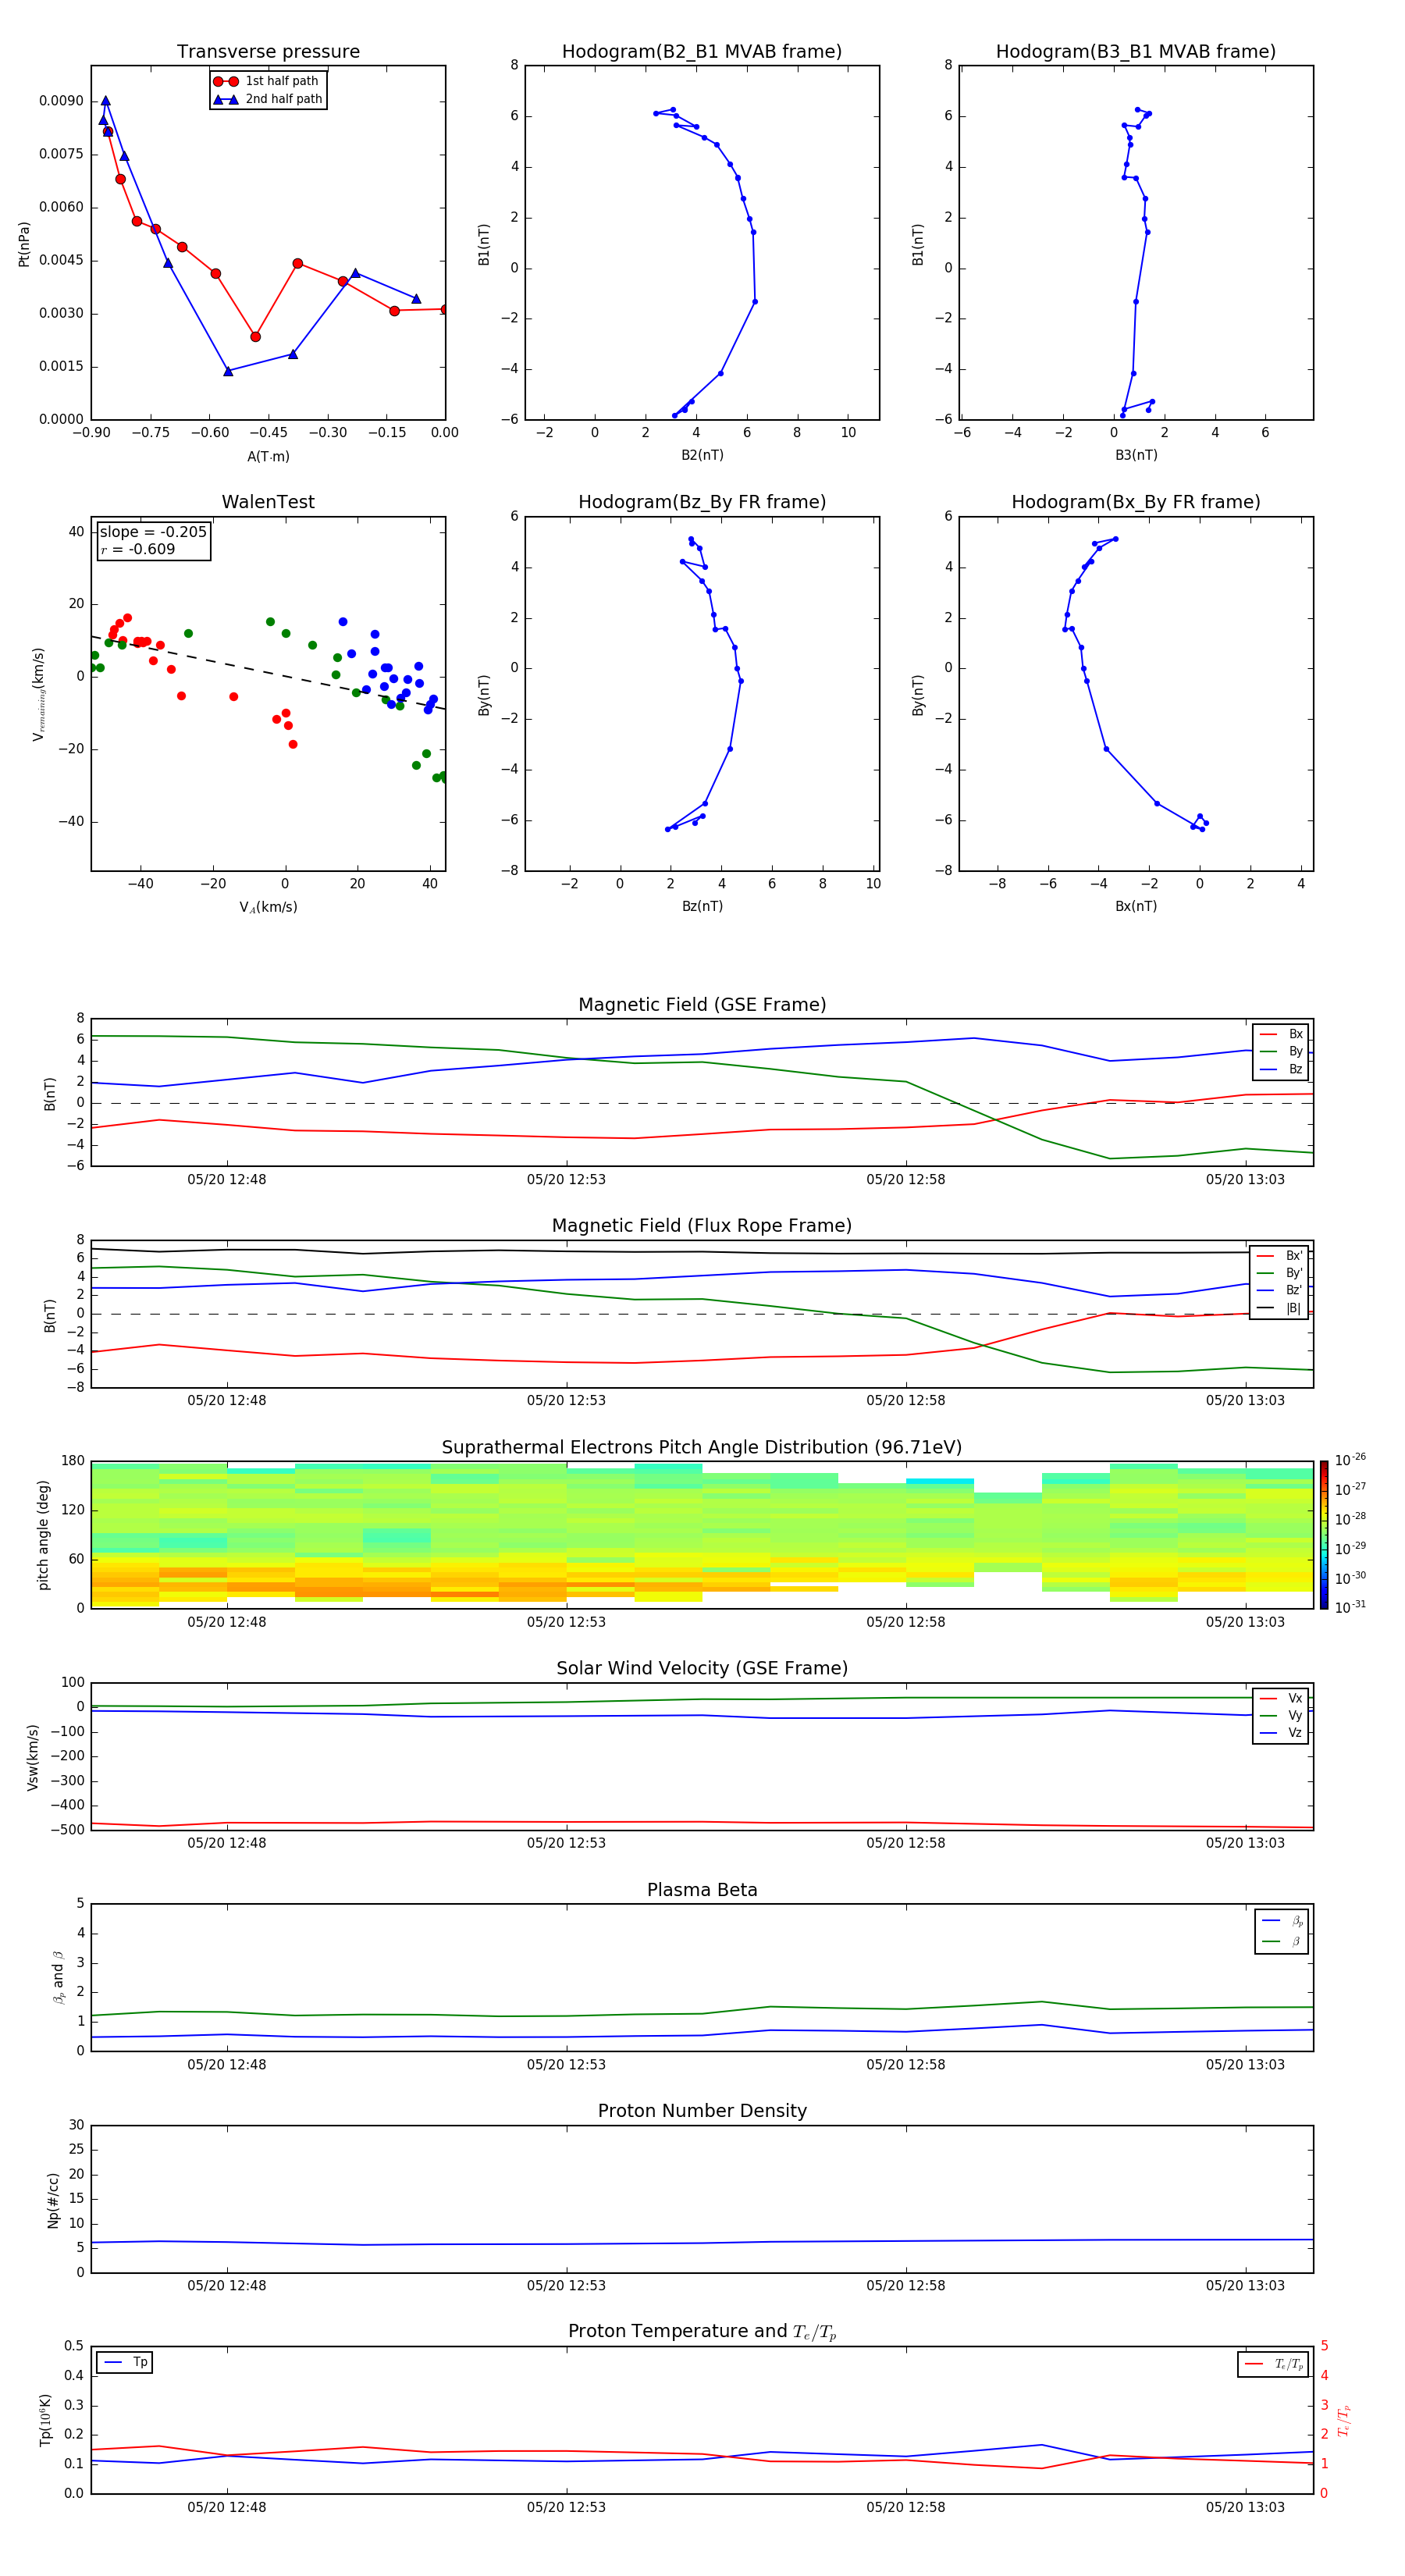Click the 'r = -0.609' annotation text

(138, 549)
